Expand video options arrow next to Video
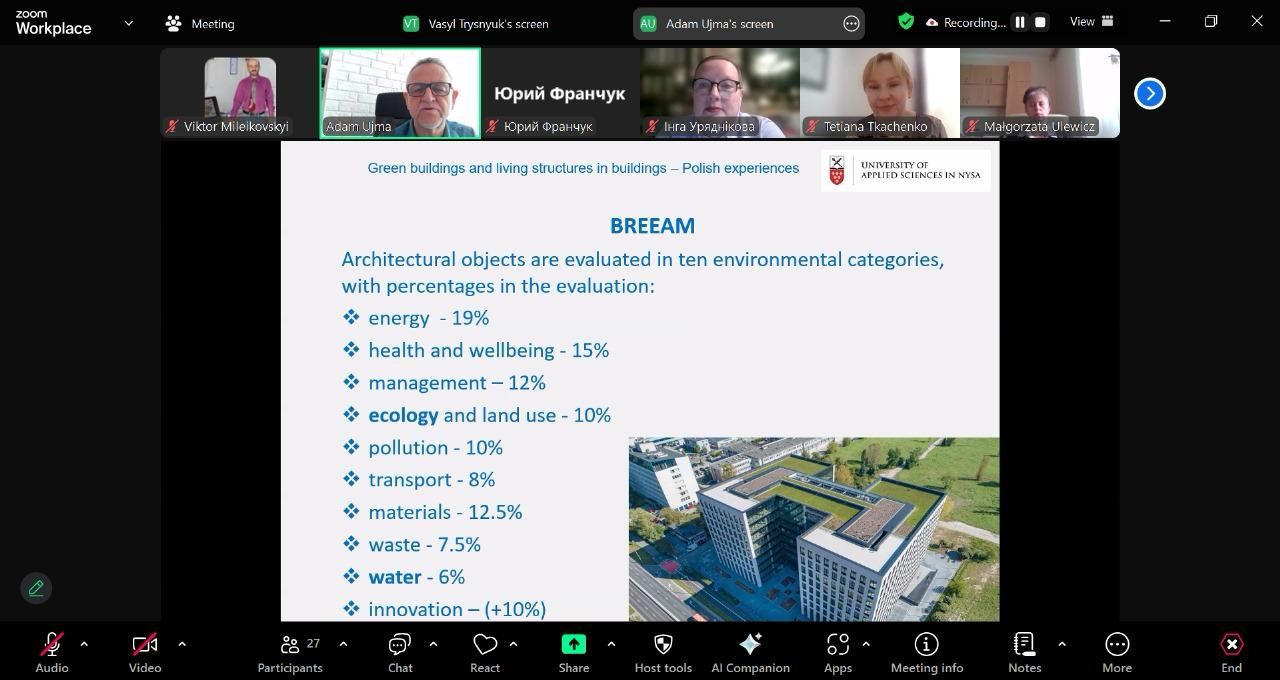Screen dimensions: 1280x680 [182, 644]
